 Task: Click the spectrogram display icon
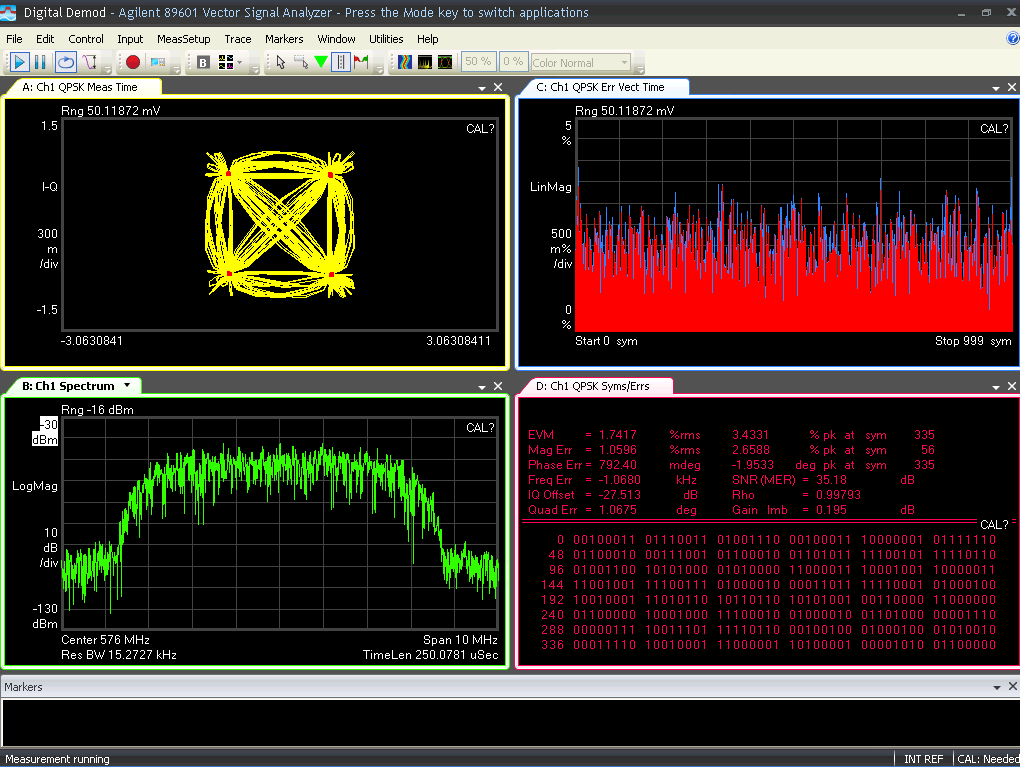pyautogui.click(x=405, y=62)
